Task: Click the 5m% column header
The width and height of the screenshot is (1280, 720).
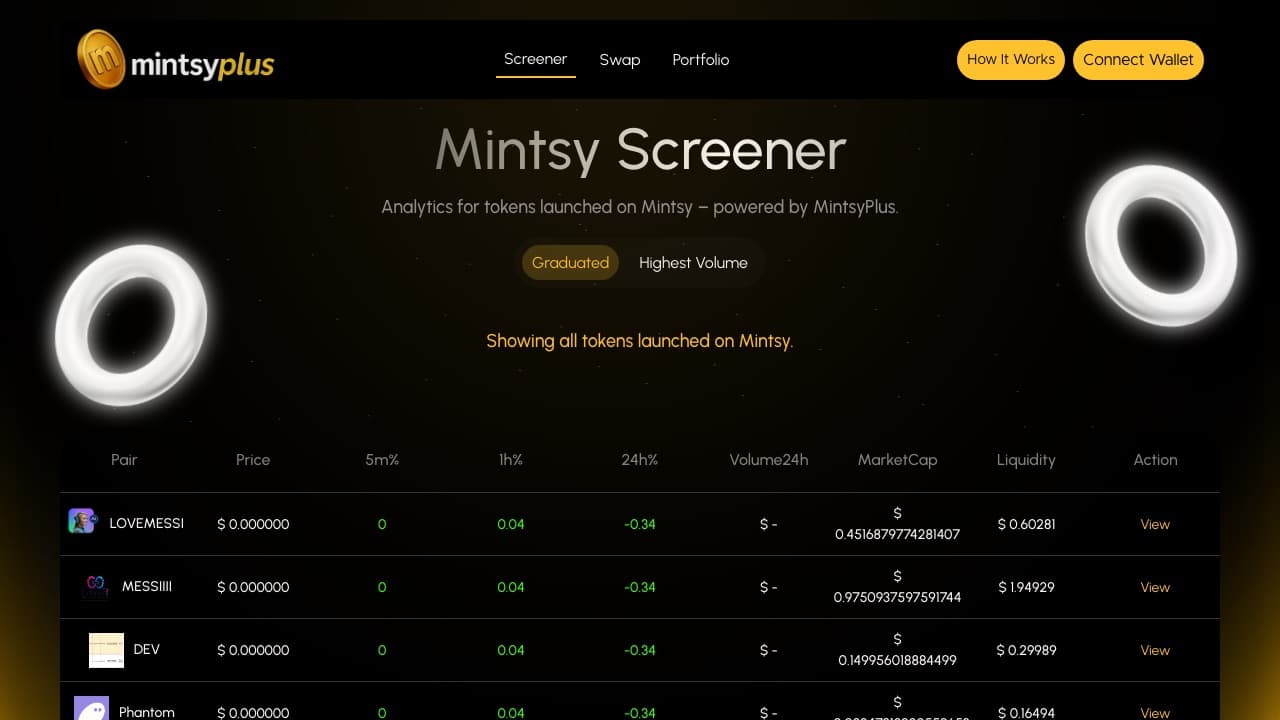Action: (x=382, y=460)
